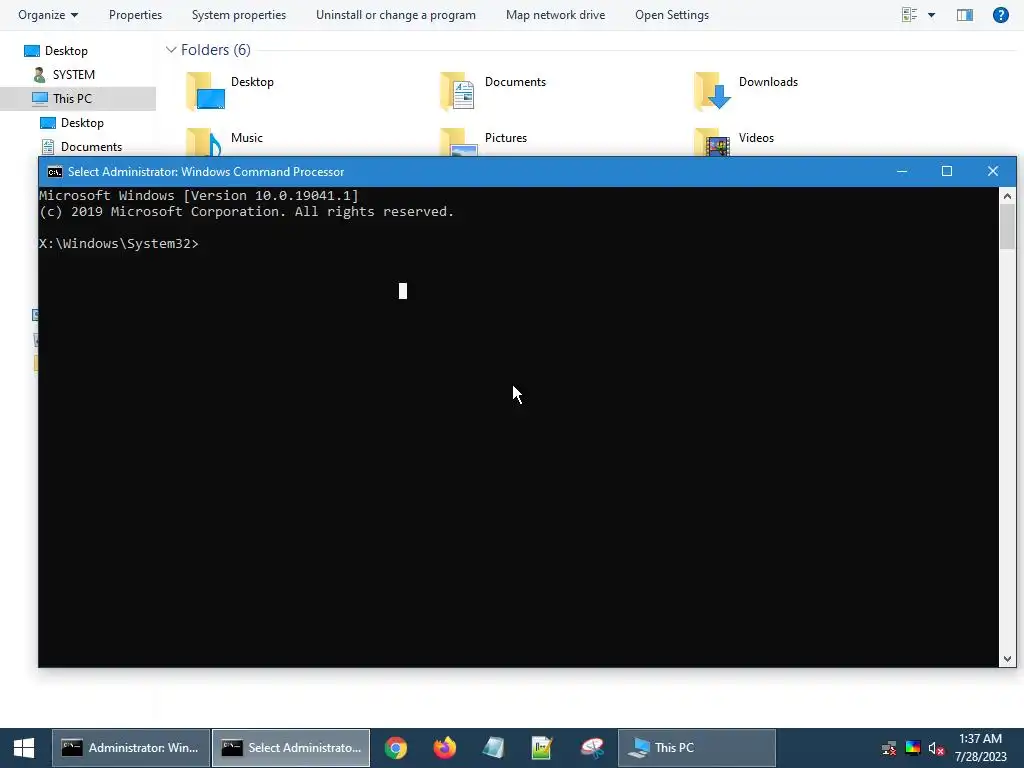Click Properties in the Explorer toolbar

click(135, 14)
